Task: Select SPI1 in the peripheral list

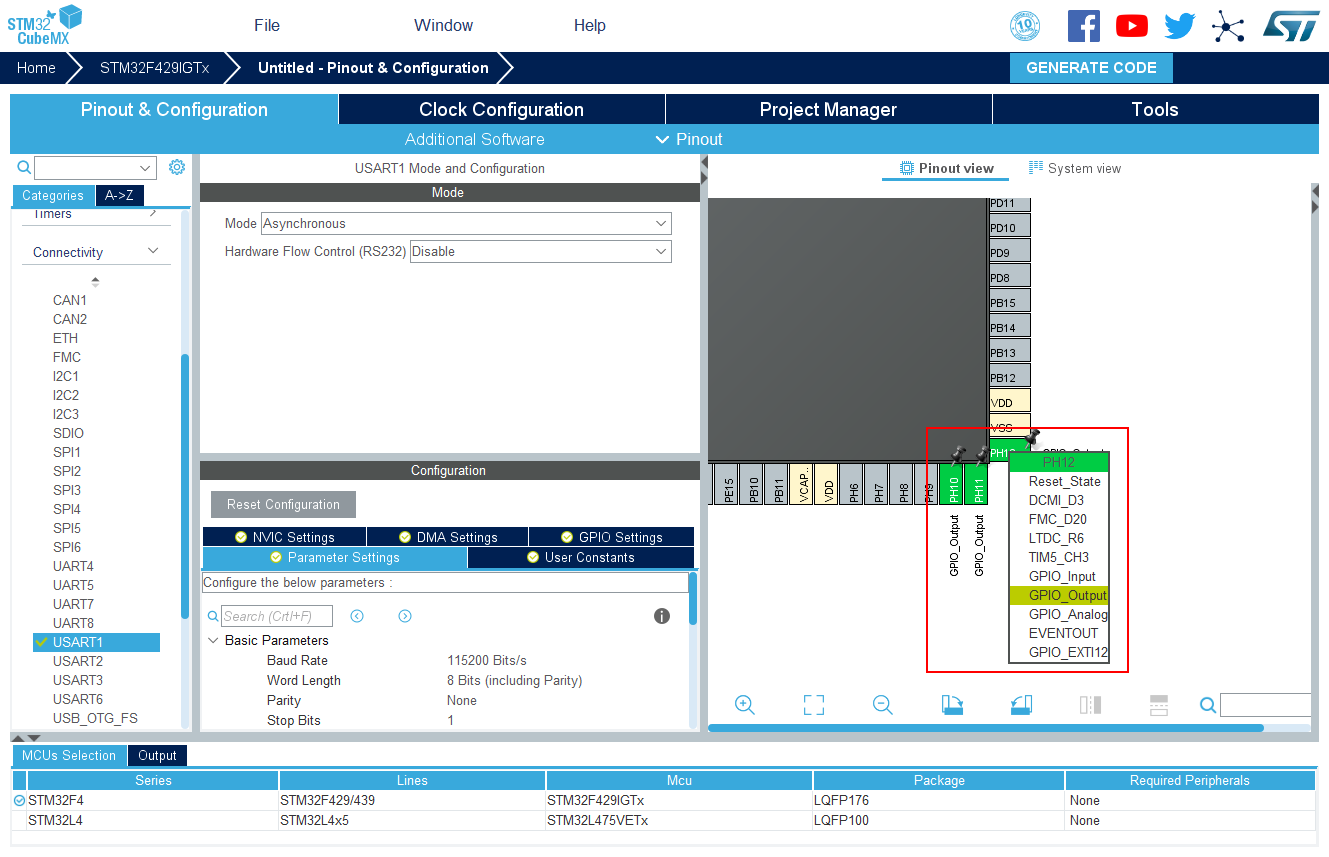Action: tap(67, 452)
